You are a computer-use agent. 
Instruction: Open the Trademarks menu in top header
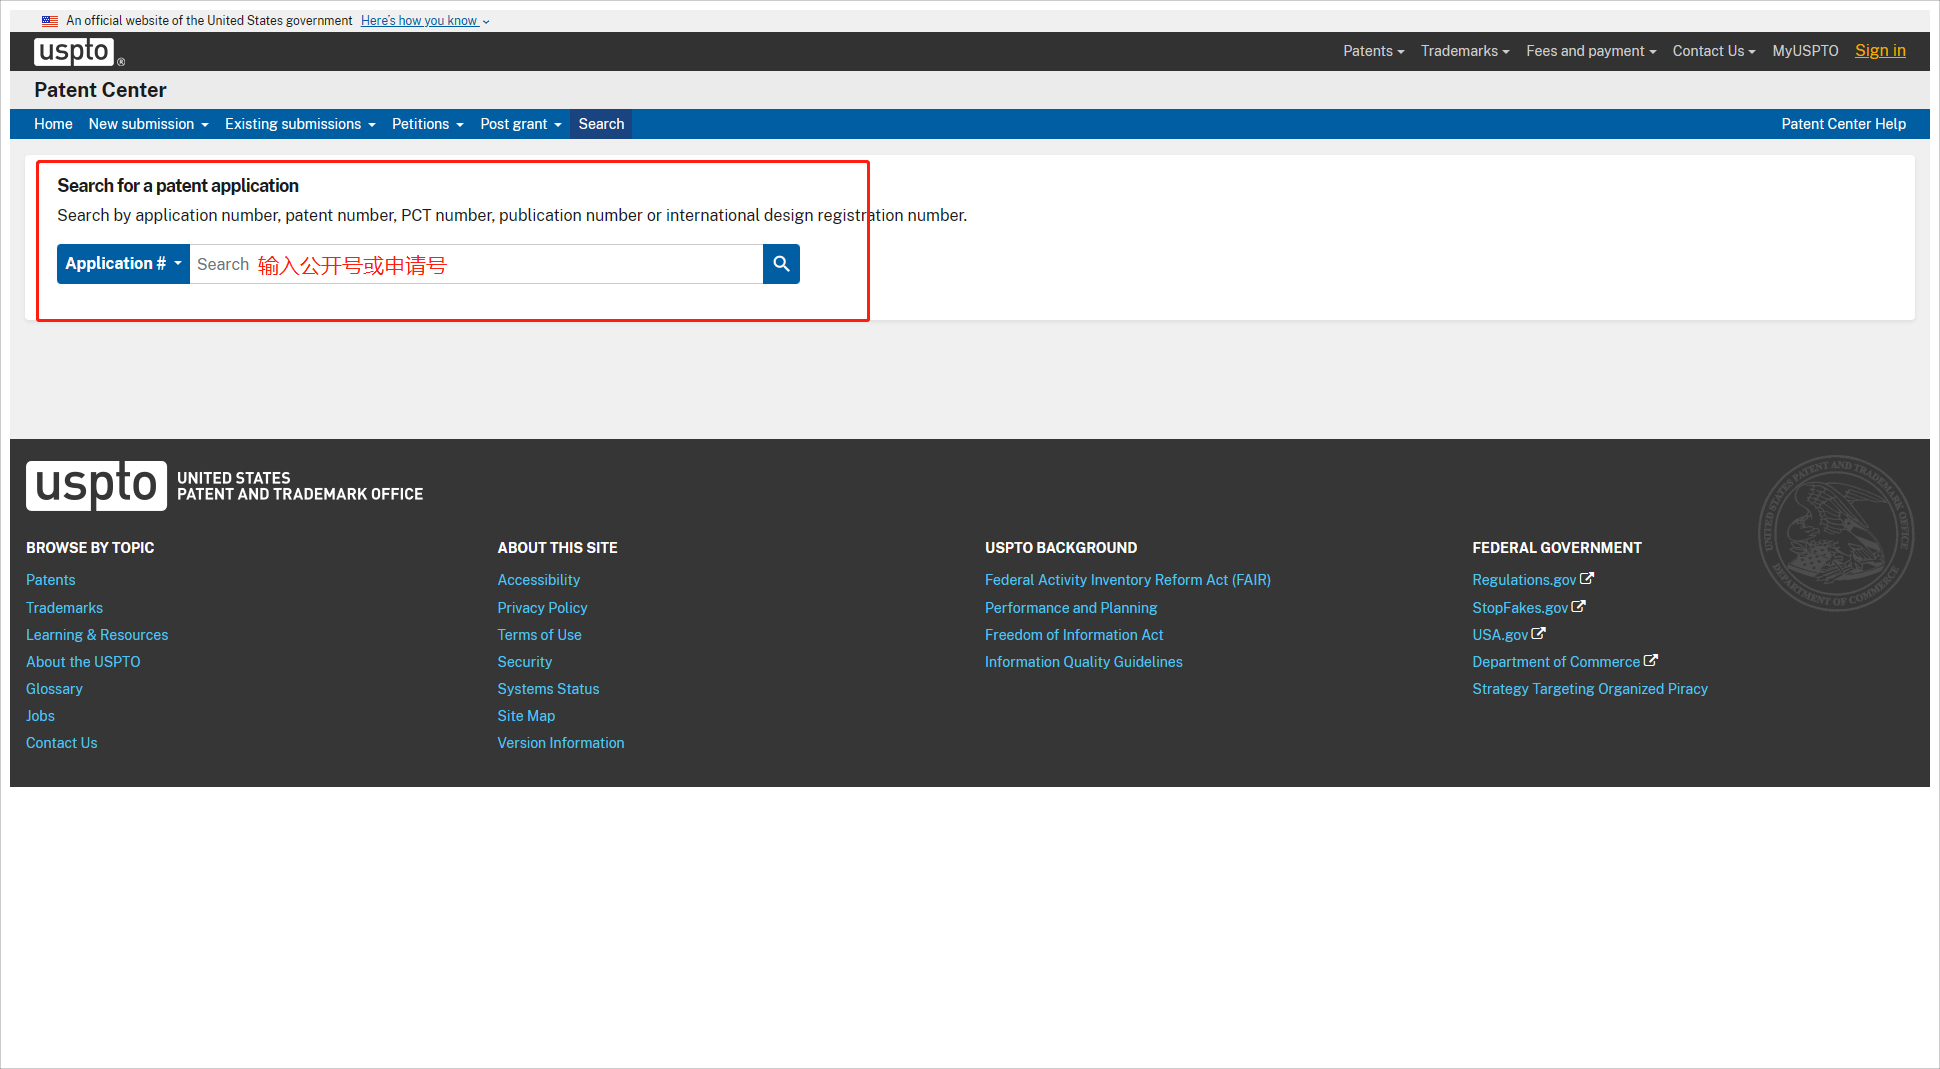pyautogui.click(x=1465, y=51)
